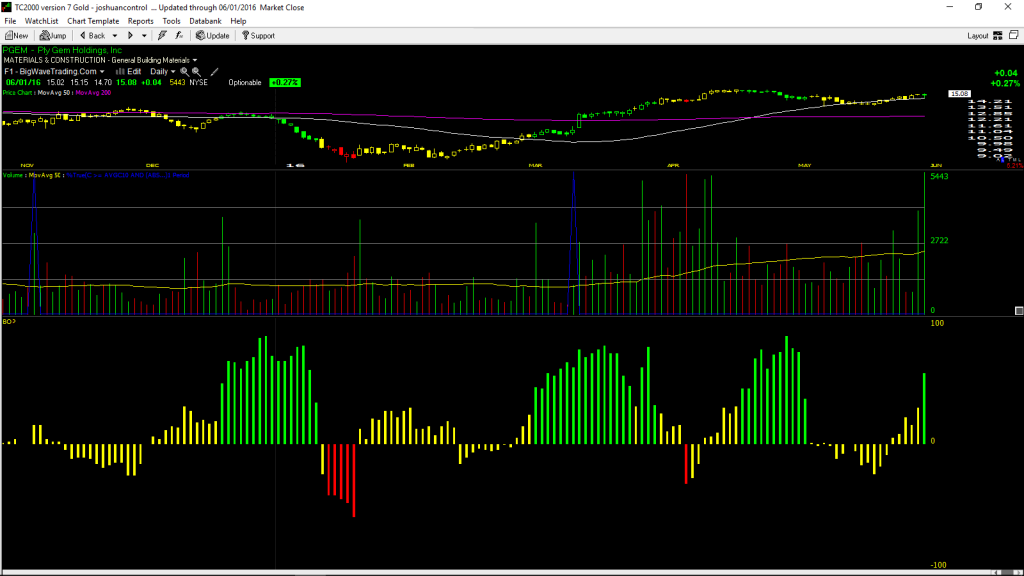Open the WatchList menu
Viewport: 1024px width, 576px height.
coord(41,21)
